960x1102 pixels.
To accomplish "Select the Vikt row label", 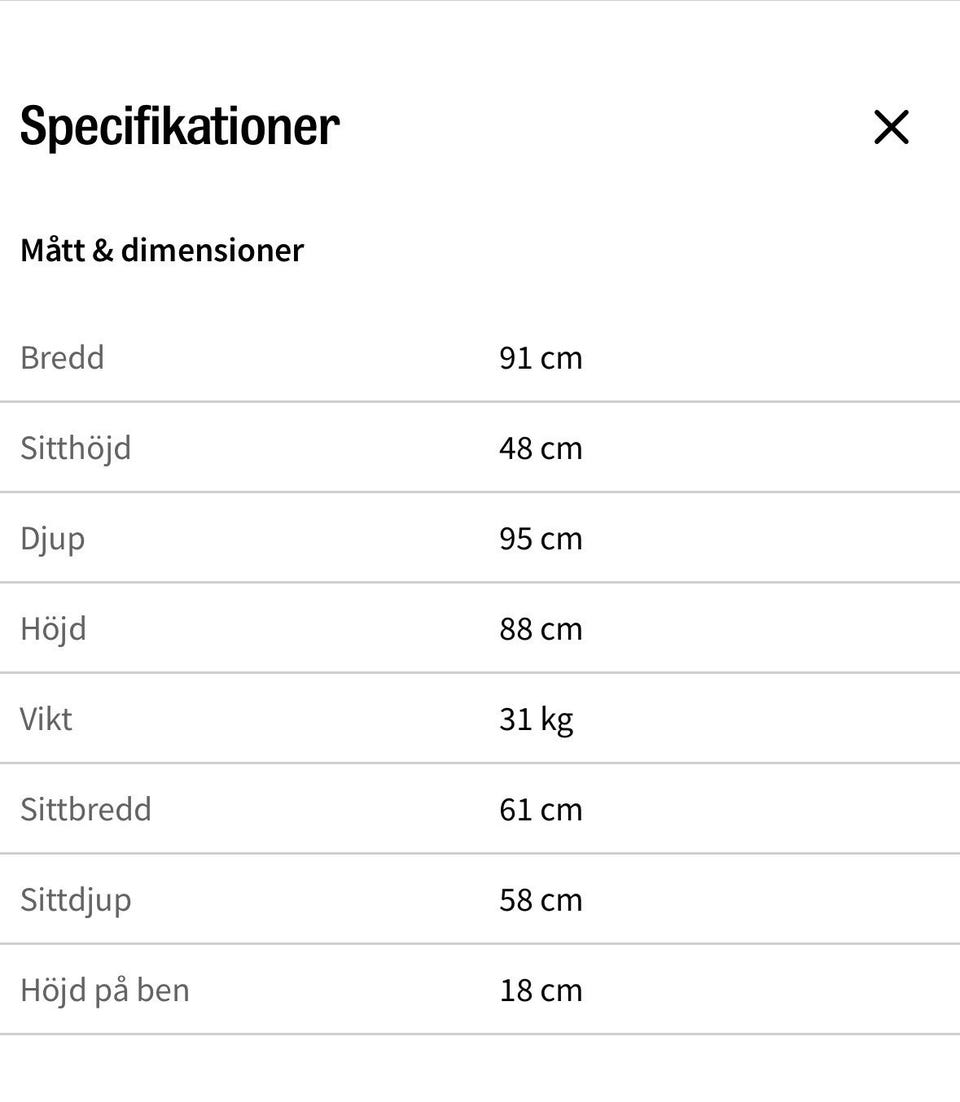I will (46, 719).
